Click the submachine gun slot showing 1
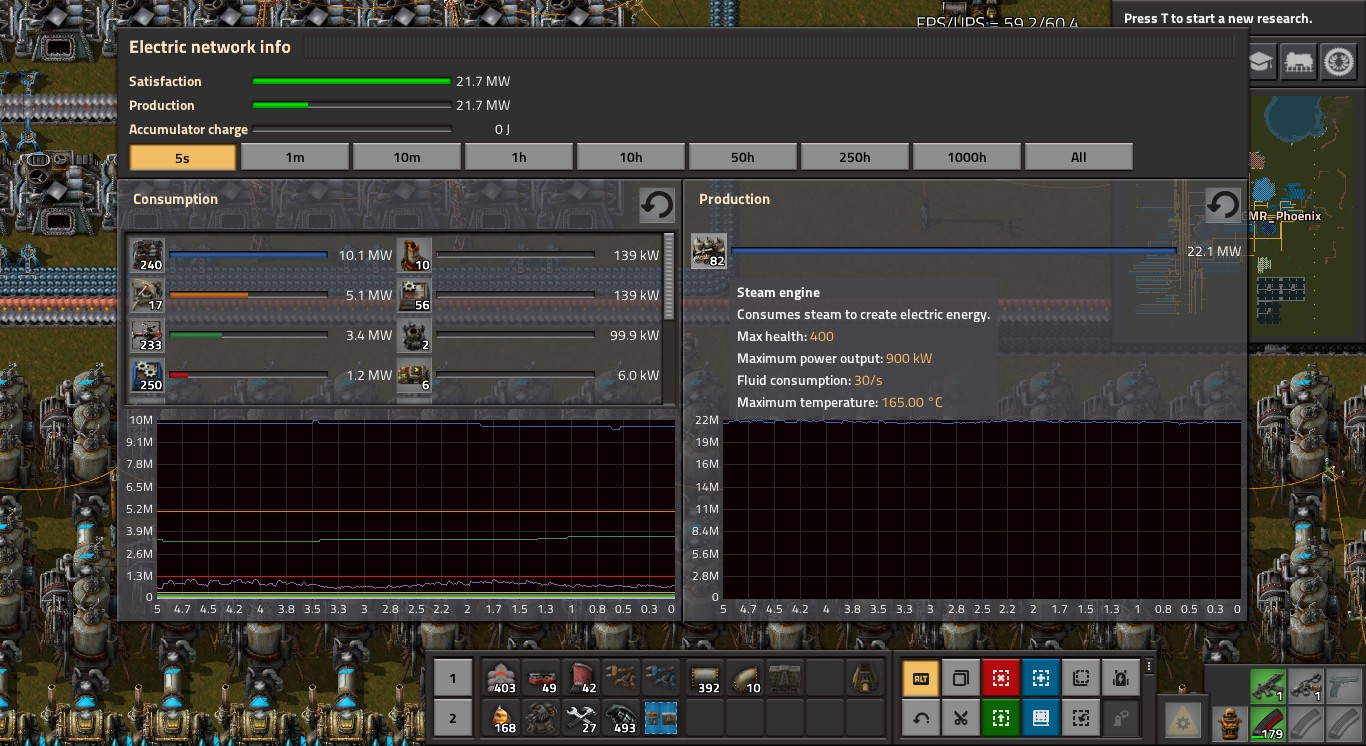 point(1268,684)
